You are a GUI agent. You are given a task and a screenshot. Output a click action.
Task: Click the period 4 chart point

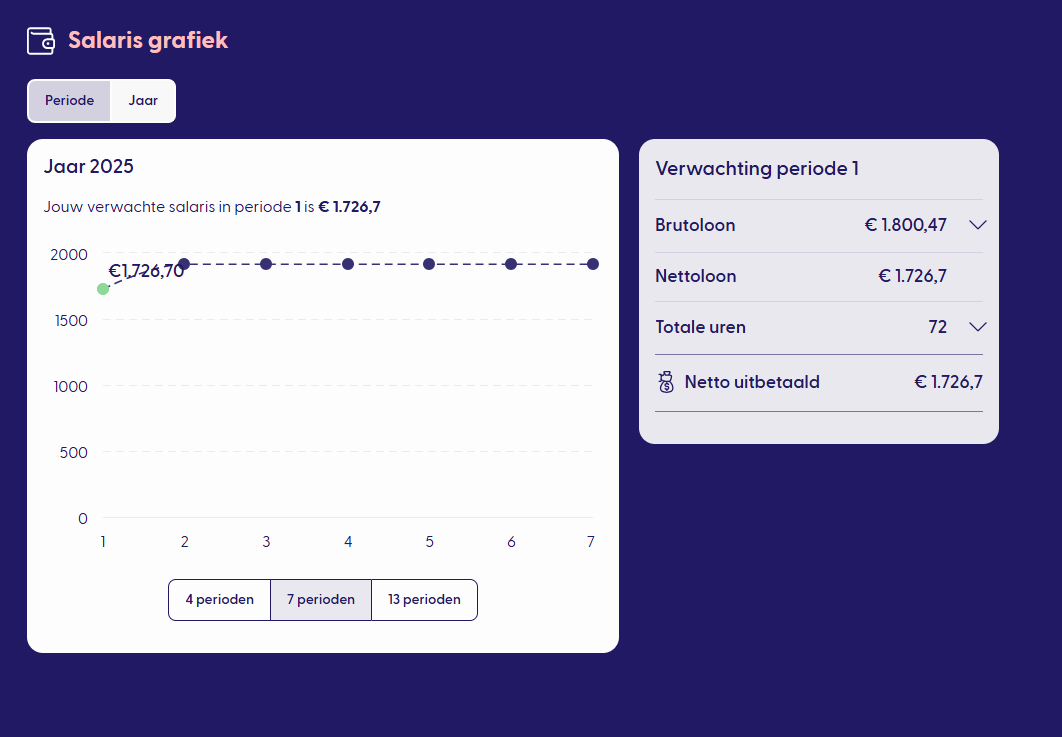(348, 264)
